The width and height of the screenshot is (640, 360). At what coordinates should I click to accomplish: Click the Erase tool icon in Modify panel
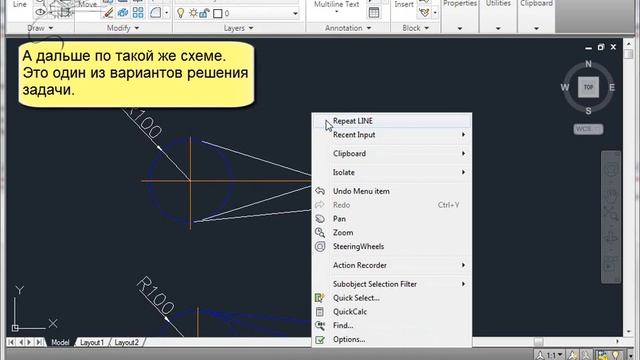(x=108, y=13)
